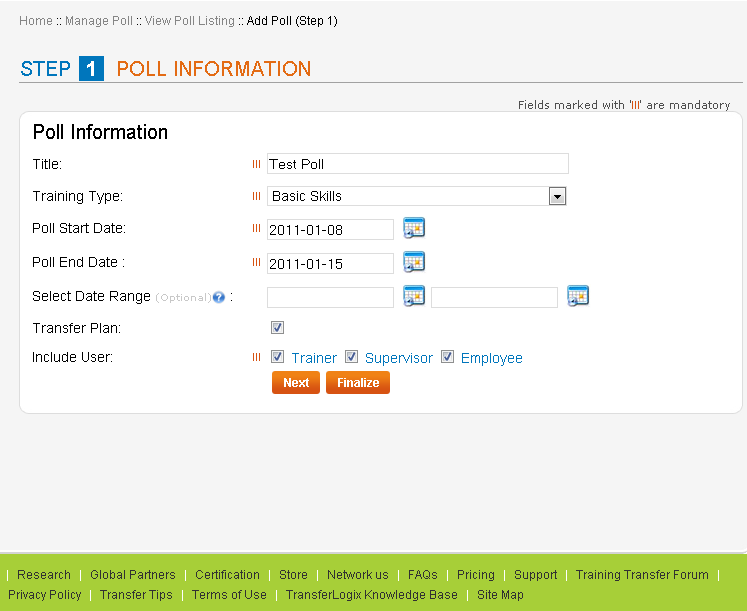
Task: Open the Global Partners footer link
Action: (133, 575)
